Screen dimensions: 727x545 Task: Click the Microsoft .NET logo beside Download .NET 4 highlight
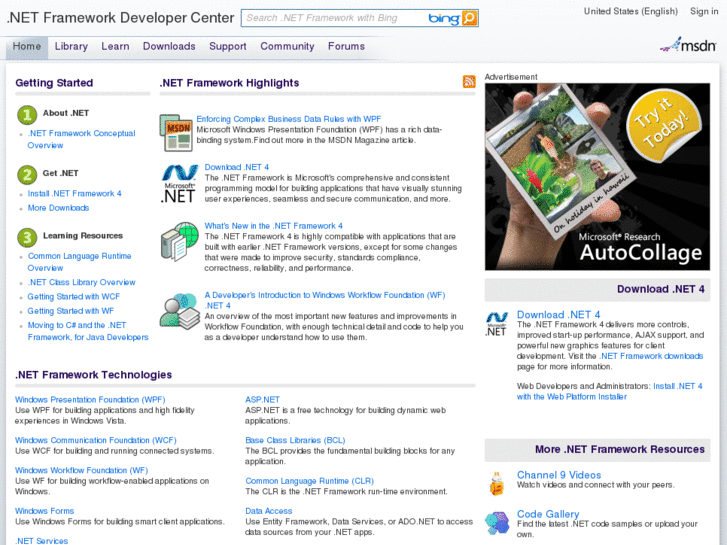click(x=179, y=184)
